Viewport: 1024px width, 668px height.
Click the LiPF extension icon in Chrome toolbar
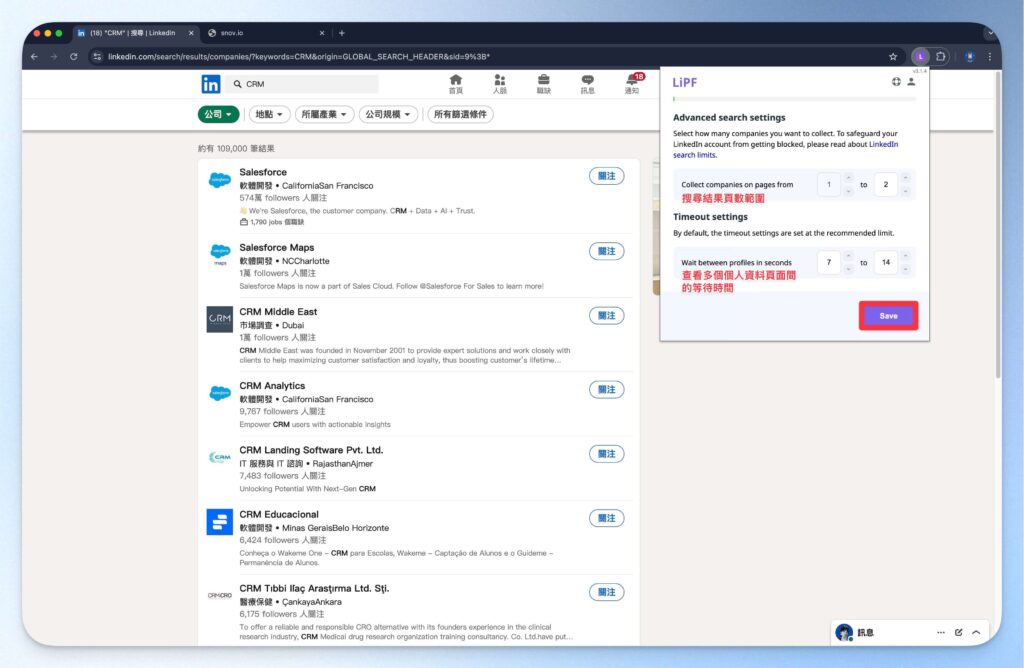pyautogui.click(x=920, y=57)
